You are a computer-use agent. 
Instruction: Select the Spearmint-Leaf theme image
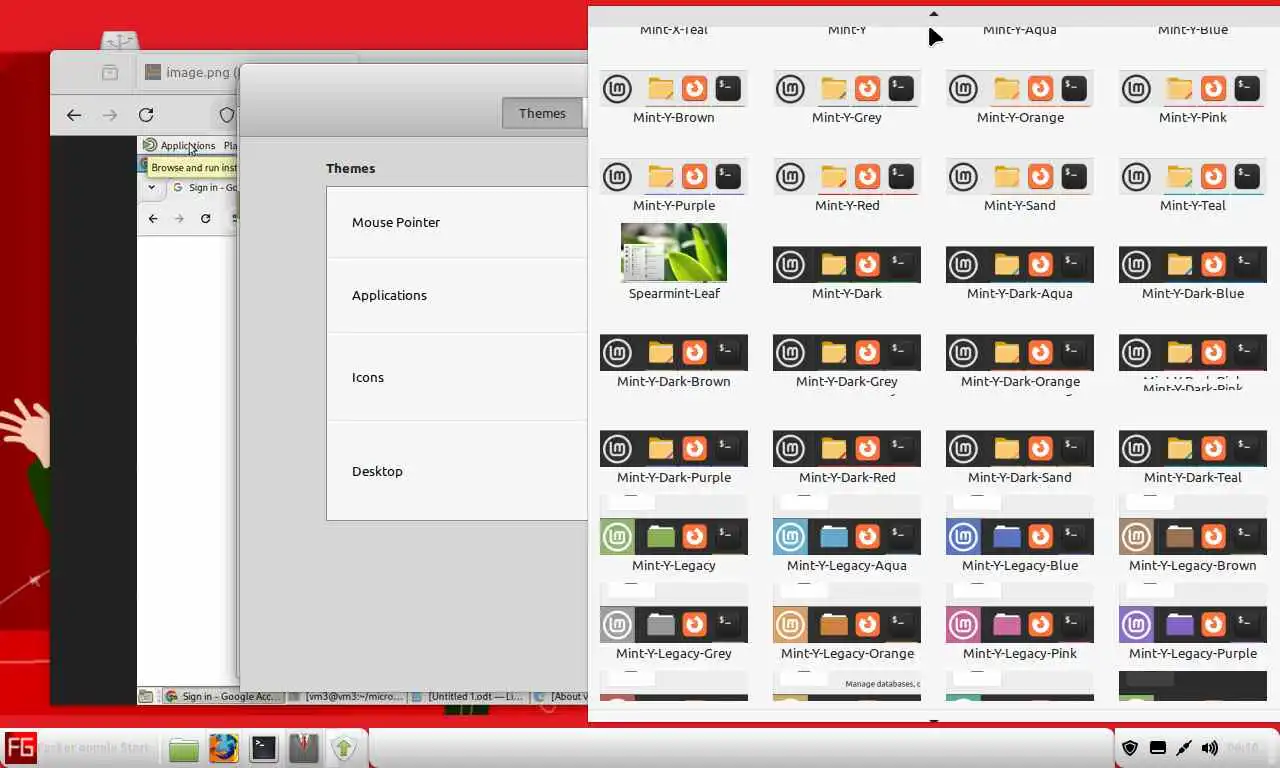coord(674,252)
